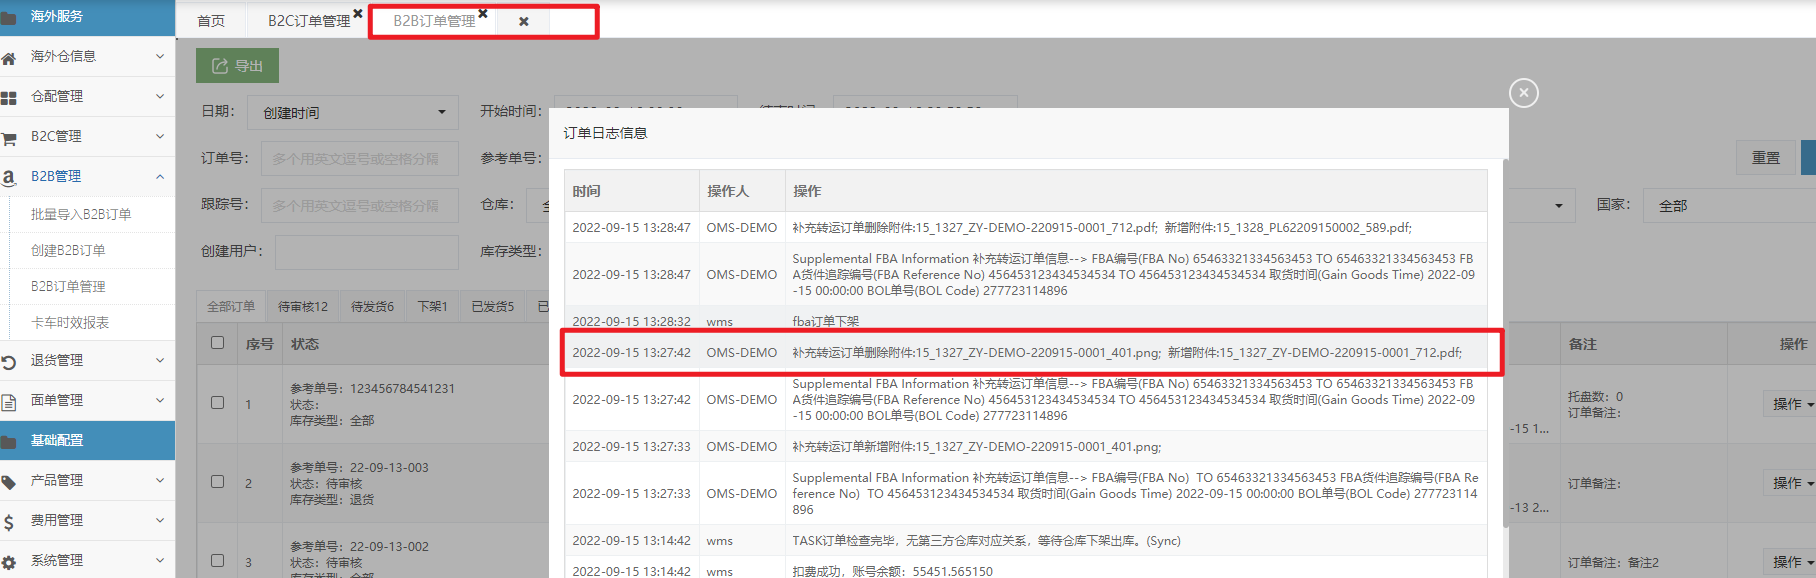Click into the 创建用户 input field
Screen dimensions: 1816x578
click(x=367, y=252)
